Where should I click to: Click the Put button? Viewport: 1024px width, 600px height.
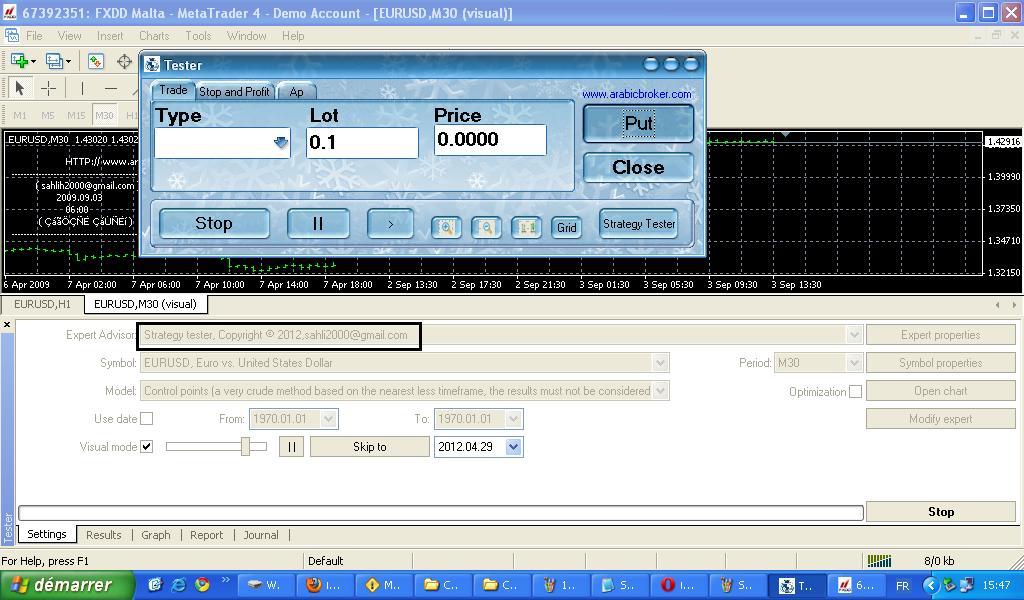point(638,123)
